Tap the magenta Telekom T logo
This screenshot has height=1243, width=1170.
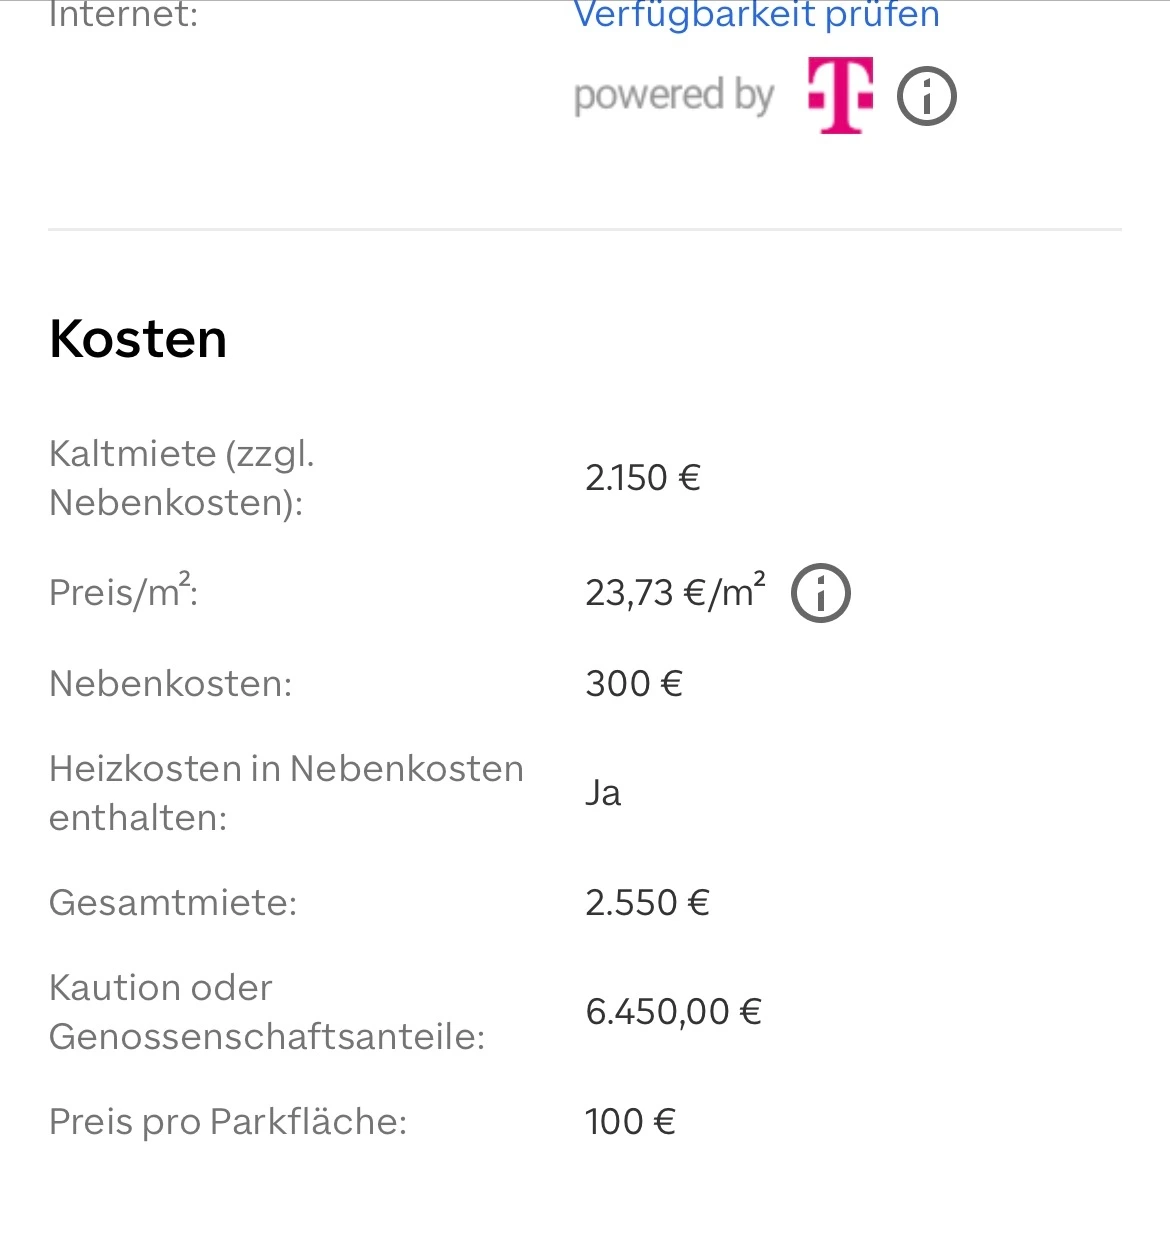click(x=840, y=95)
